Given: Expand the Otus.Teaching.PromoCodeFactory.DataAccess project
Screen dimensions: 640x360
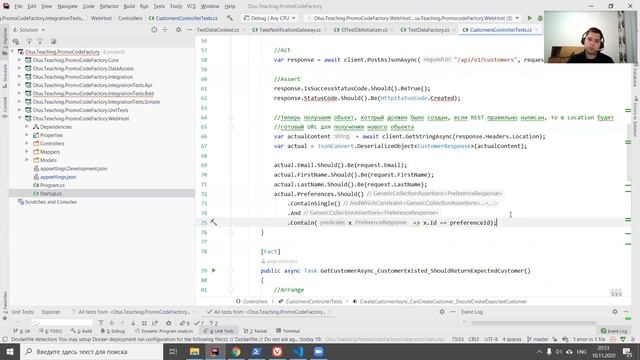Looking at the screenshot, I should click(19, 69).
